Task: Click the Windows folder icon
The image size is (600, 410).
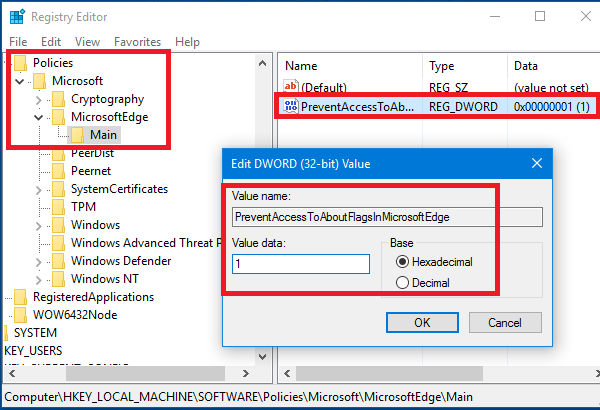Action: pyautogui.click(x=59, y=225)
